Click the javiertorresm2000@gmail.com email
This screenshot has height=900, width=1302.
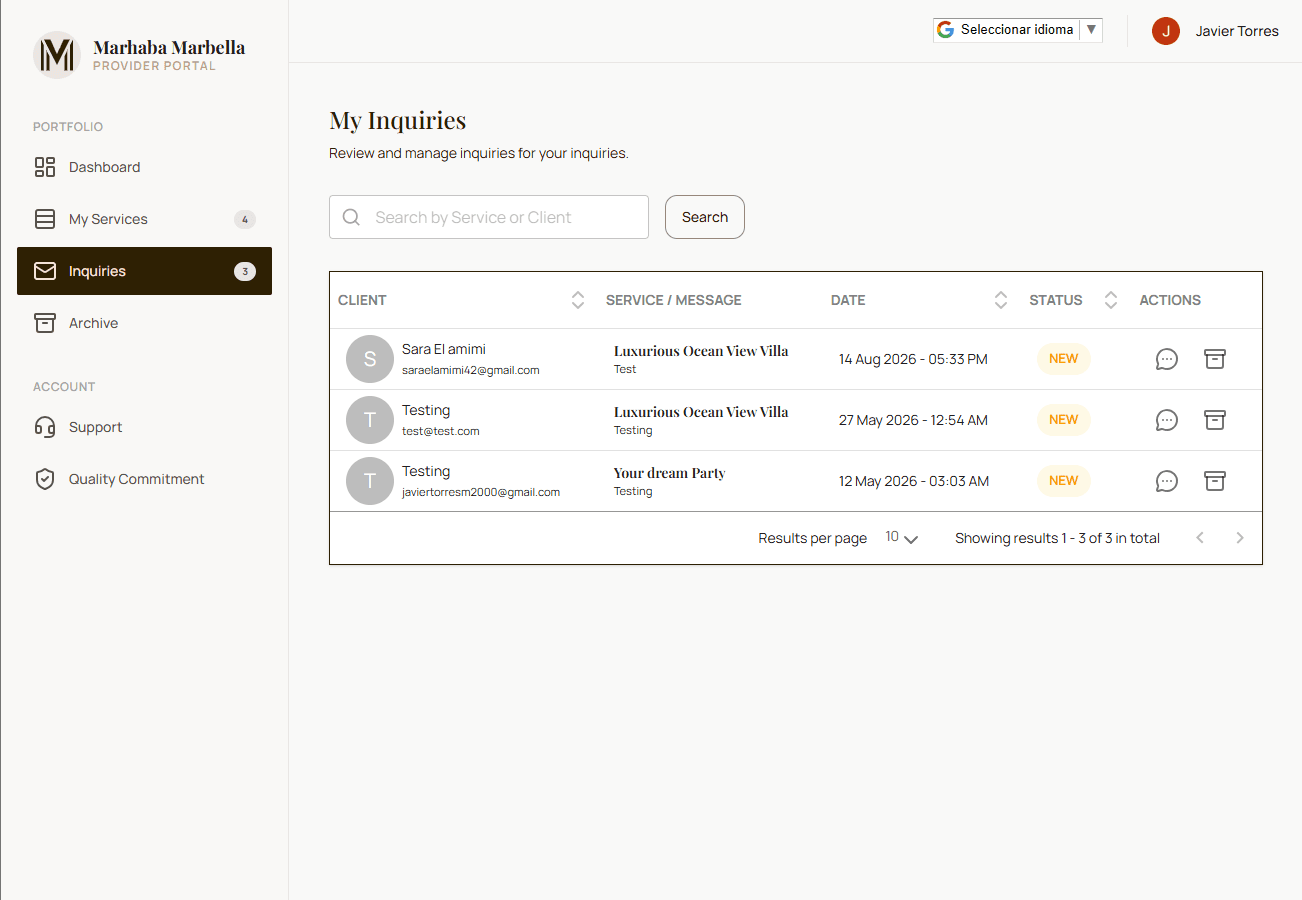(x=481, y=492)
